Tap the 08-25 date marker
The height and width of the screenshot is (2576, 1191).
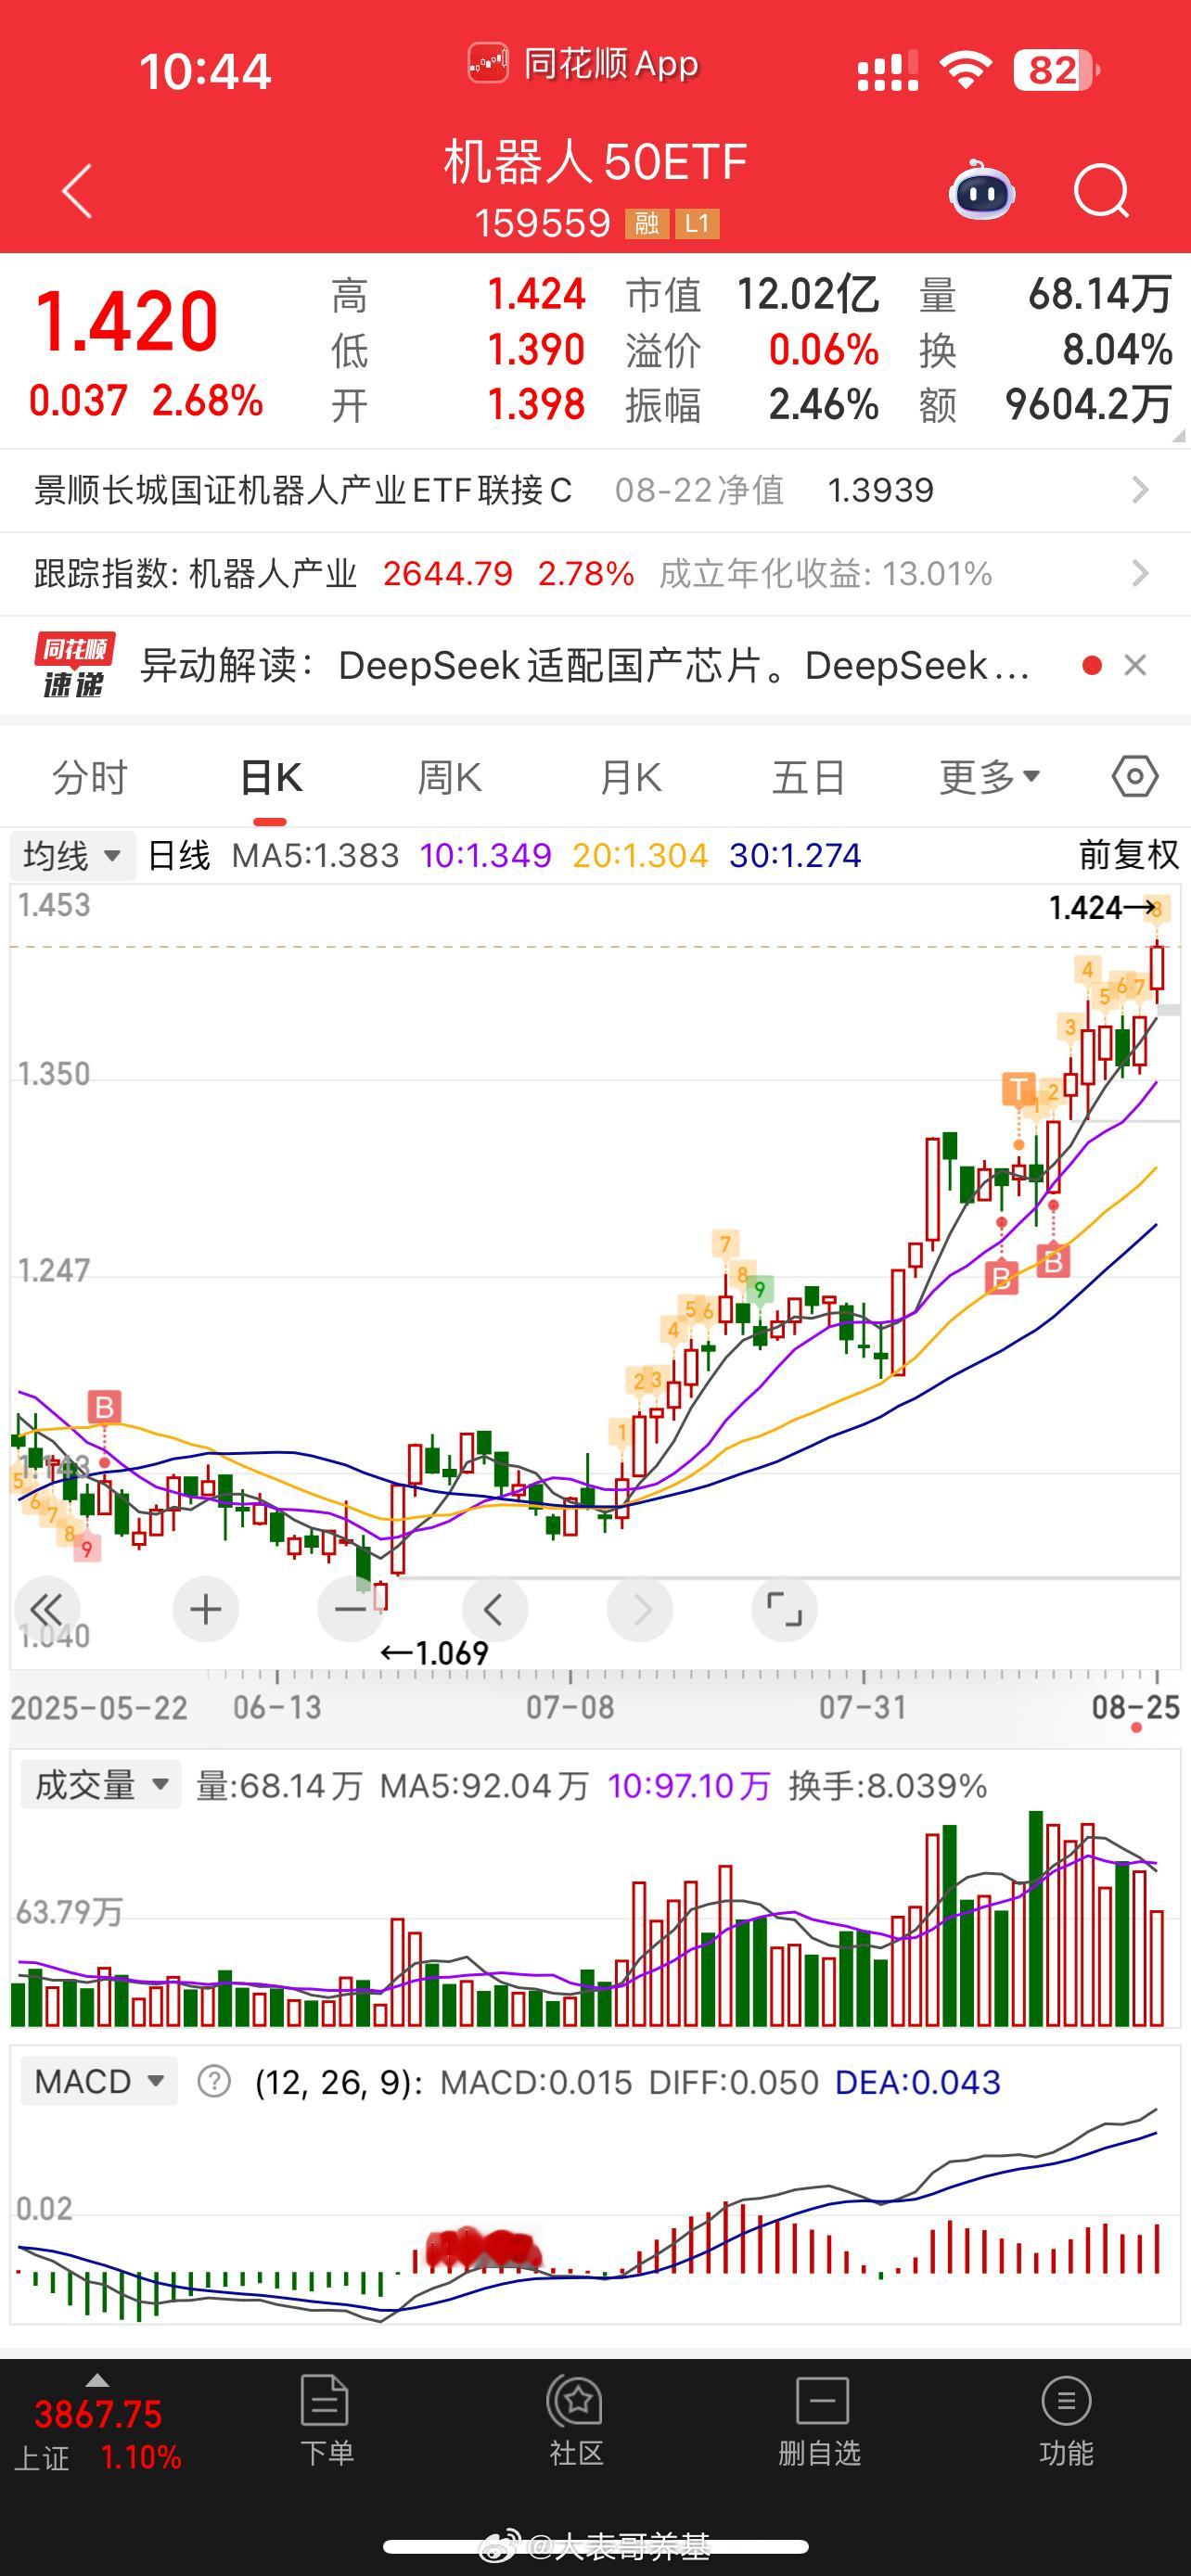[1136, 1707]
